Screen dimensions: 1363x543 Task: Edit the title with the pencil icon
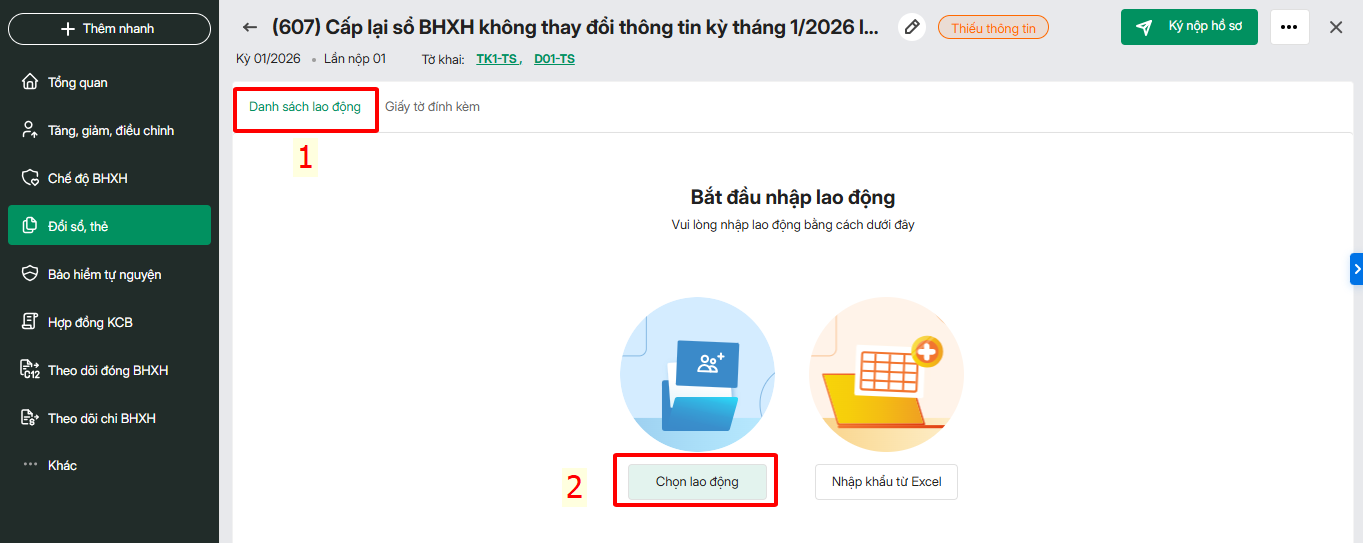coord(911,27)
